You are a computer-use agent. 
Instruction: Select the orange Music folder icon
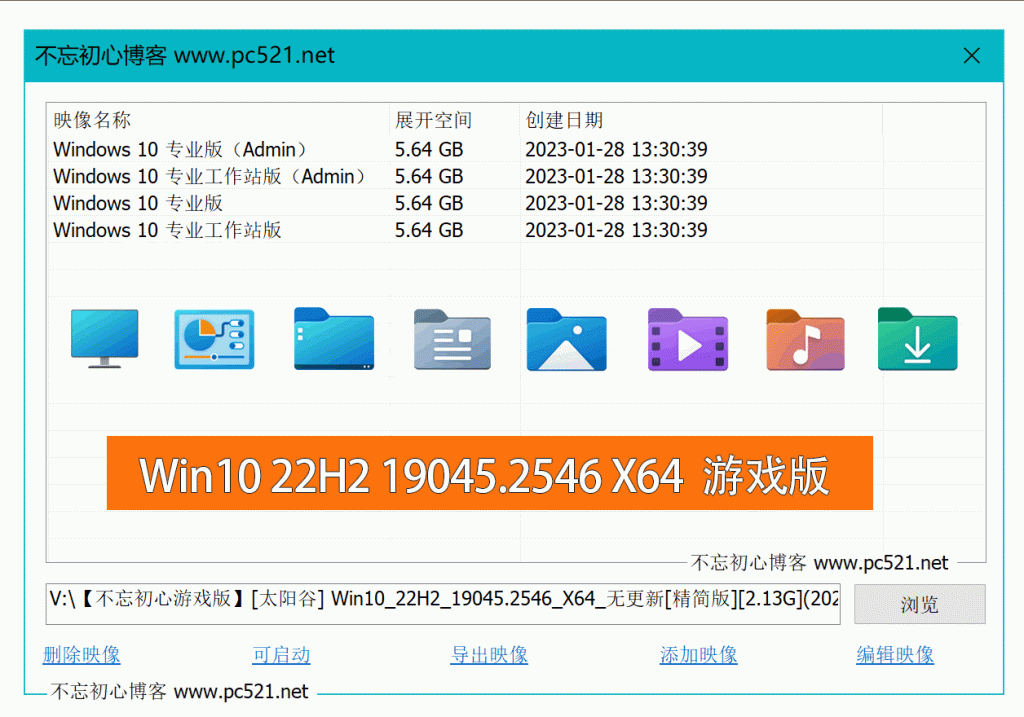pyautogui.click(x=805, y=340)
